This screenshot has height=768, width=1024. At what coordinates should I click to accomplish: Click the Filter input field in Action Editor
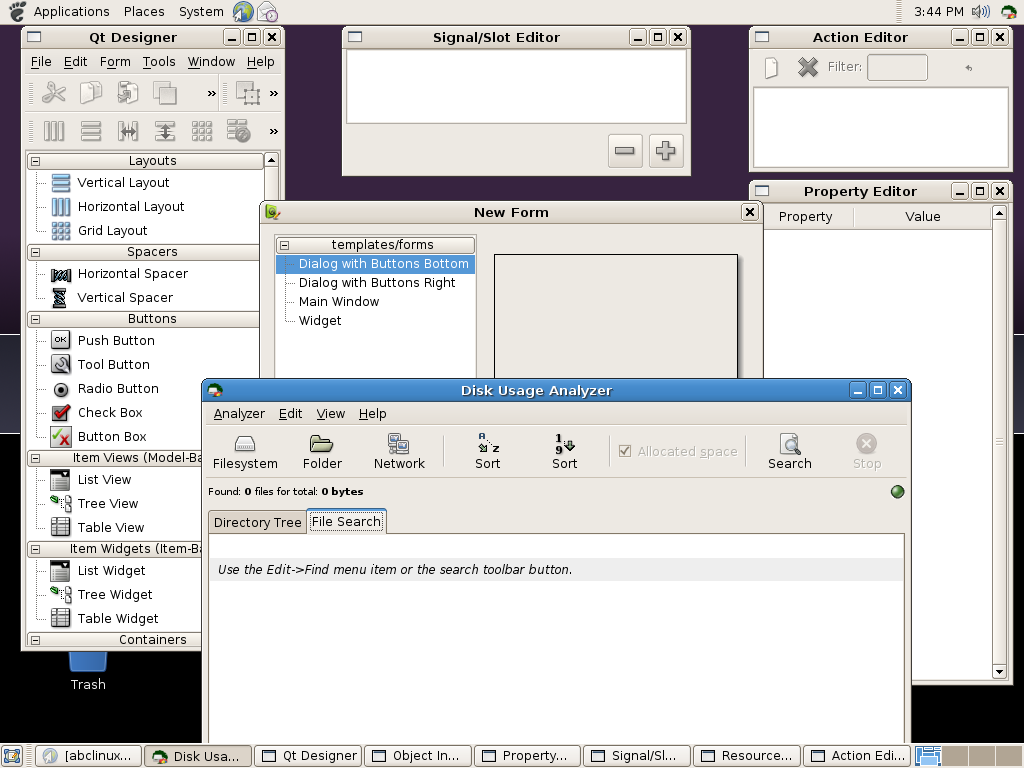coord(897,67)
